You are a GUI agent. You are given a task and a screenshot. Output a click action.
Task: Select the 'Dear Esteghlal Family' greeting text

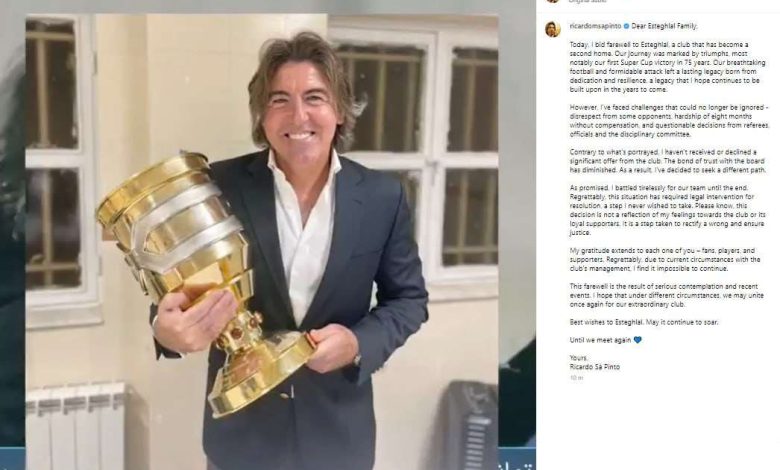665,26
